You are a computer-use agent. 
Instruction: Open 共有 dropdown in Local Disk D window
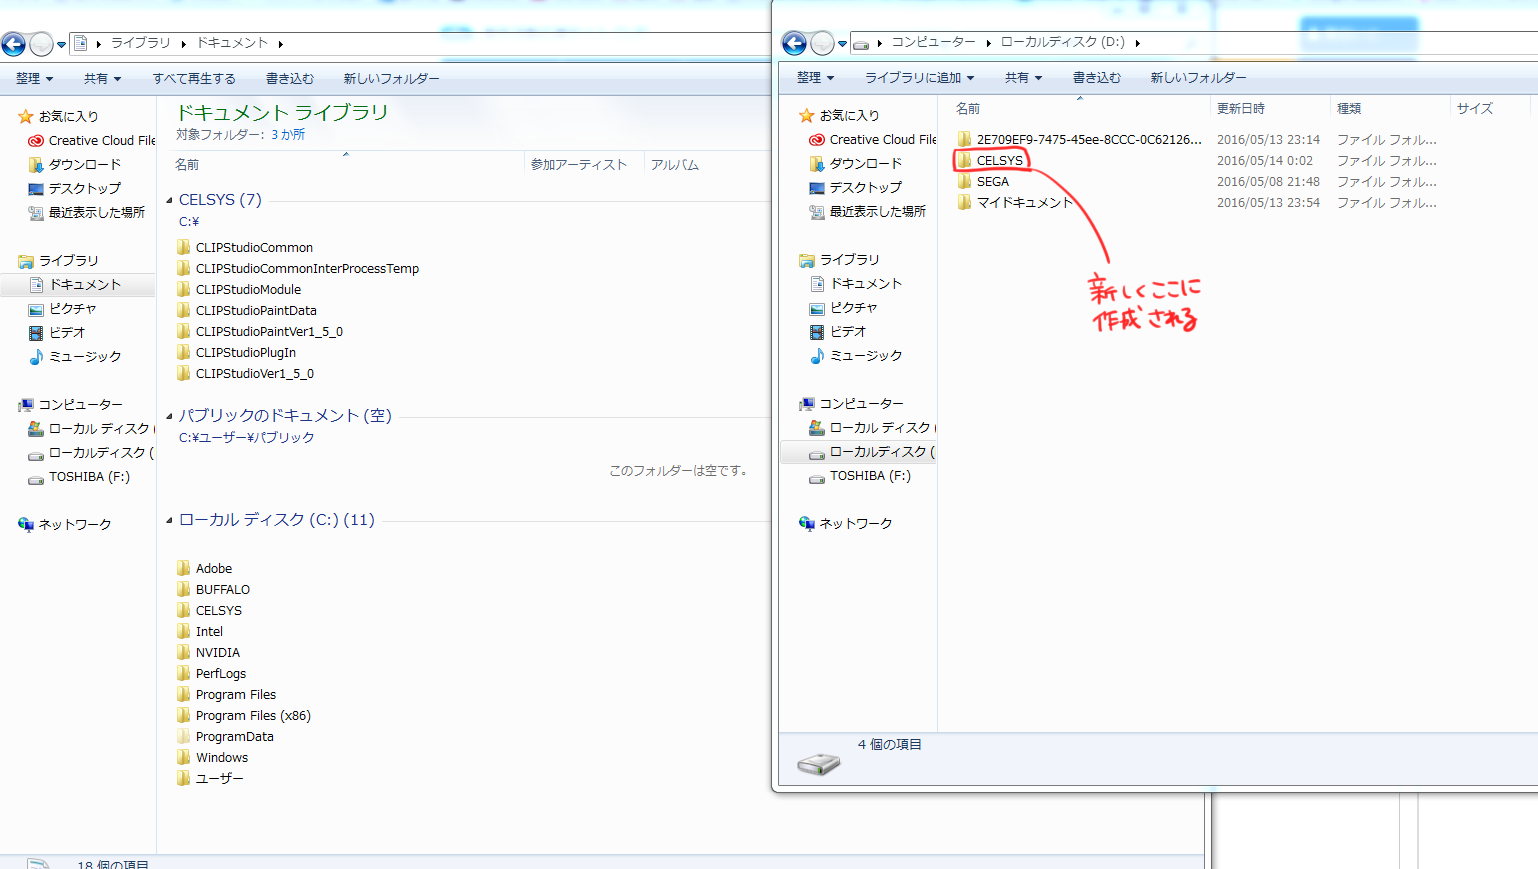(1024, 77)
